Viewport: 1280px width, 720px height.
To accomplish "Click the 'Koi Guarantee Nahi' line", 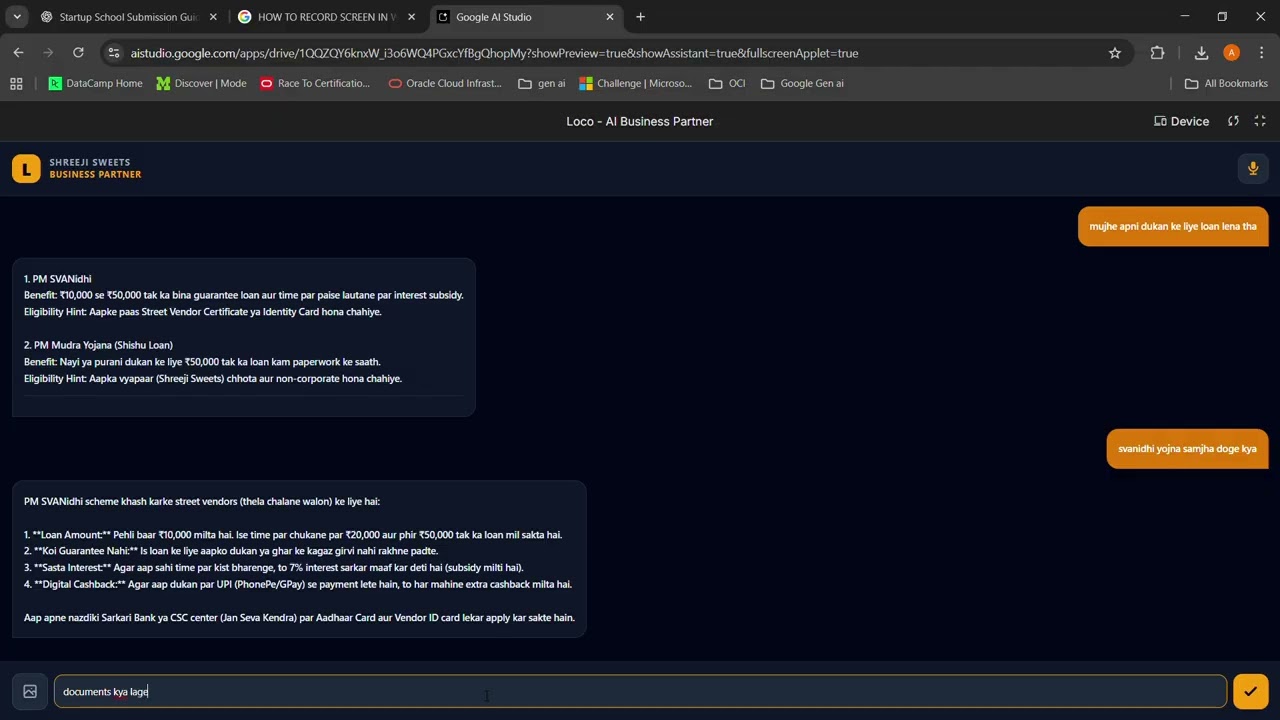I will point(231,551).
